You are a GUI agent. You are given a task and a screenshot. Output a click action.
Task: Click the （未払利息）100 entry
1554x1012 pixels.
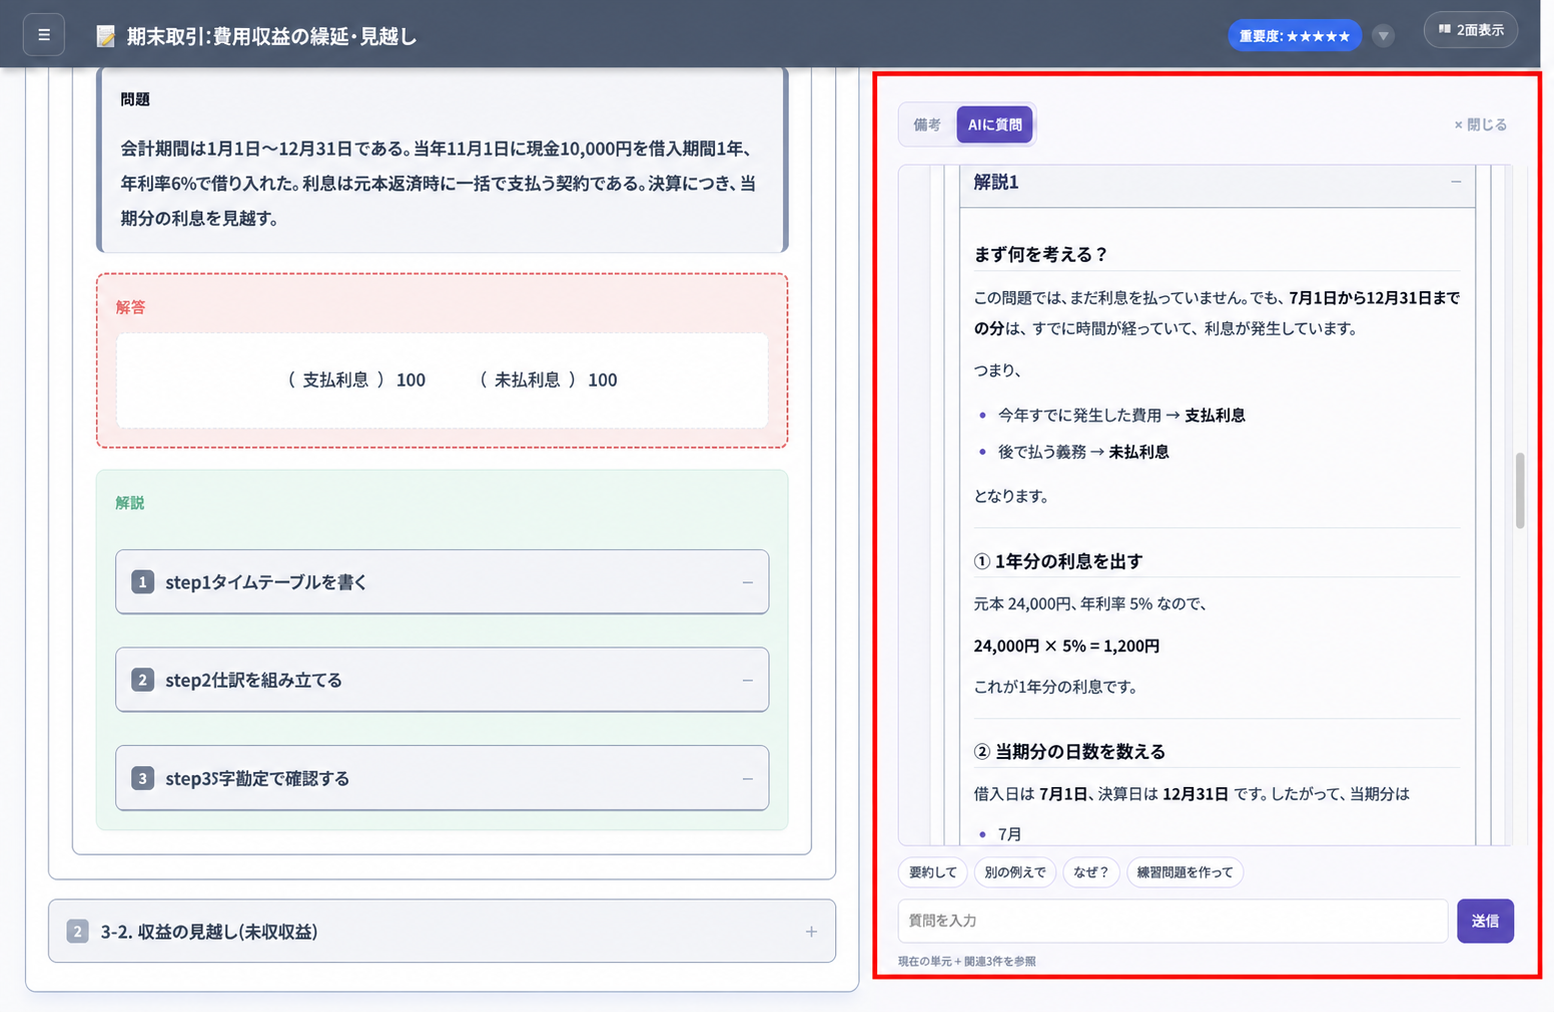(x=548, y=380)
